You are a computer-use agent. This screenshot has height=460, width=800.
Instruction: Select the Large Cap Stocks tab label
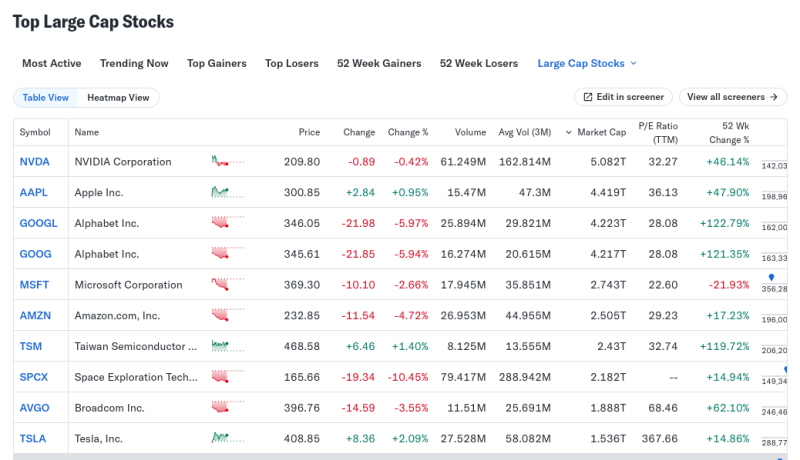(x=581, y=63)
